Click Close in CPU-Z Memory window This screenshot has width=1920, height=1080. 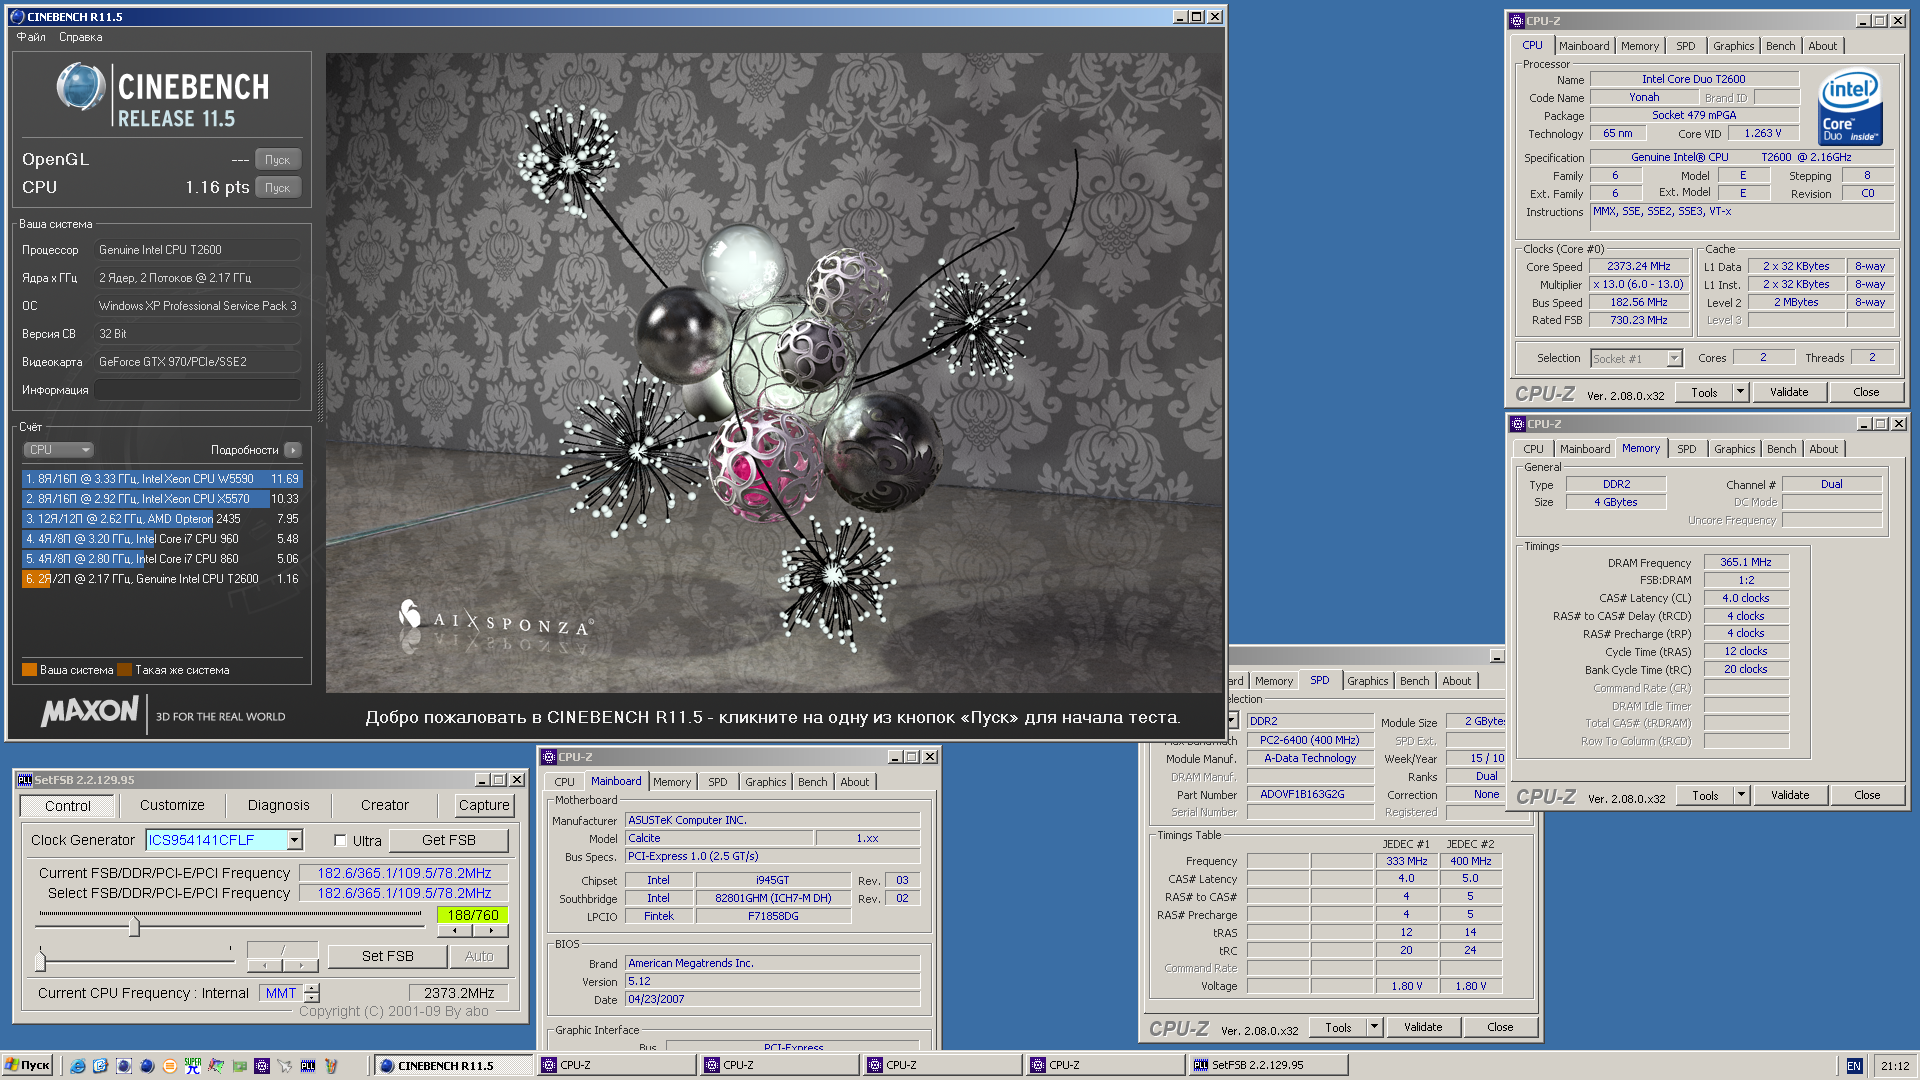pyautogui.click(x=1867, y=795)
